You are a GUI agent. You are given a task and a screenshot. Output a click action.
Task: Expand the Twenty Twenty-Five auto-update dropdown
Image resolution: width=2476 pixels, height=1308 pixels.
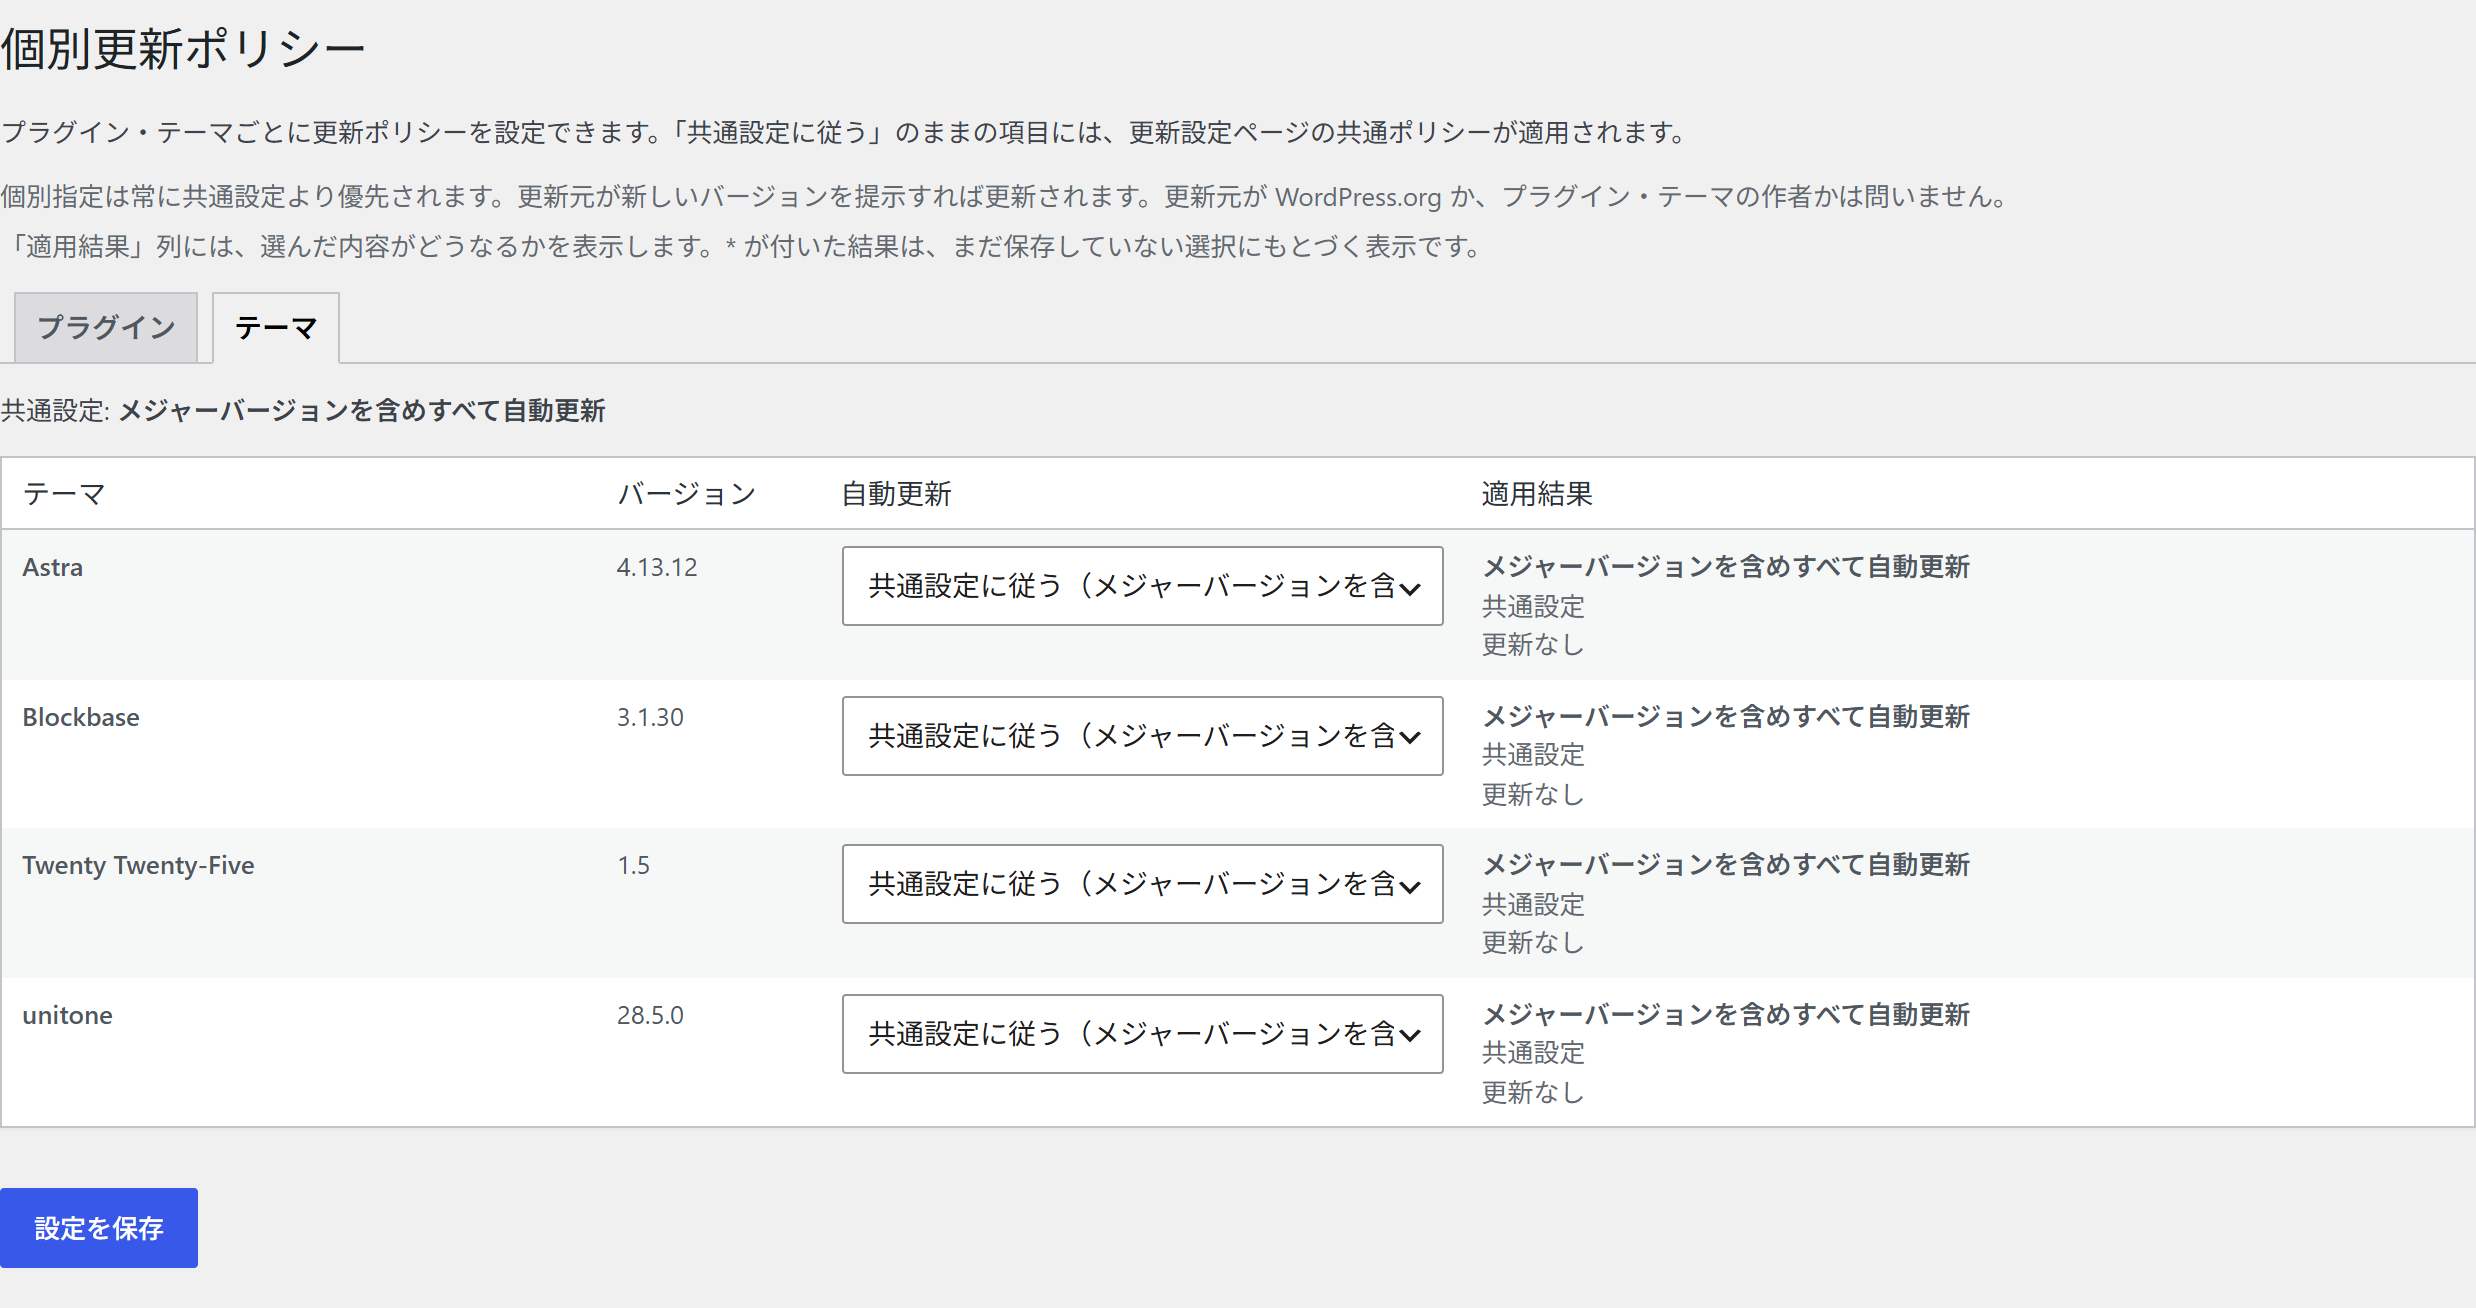pyautogui.click(x=1142, y=884)
